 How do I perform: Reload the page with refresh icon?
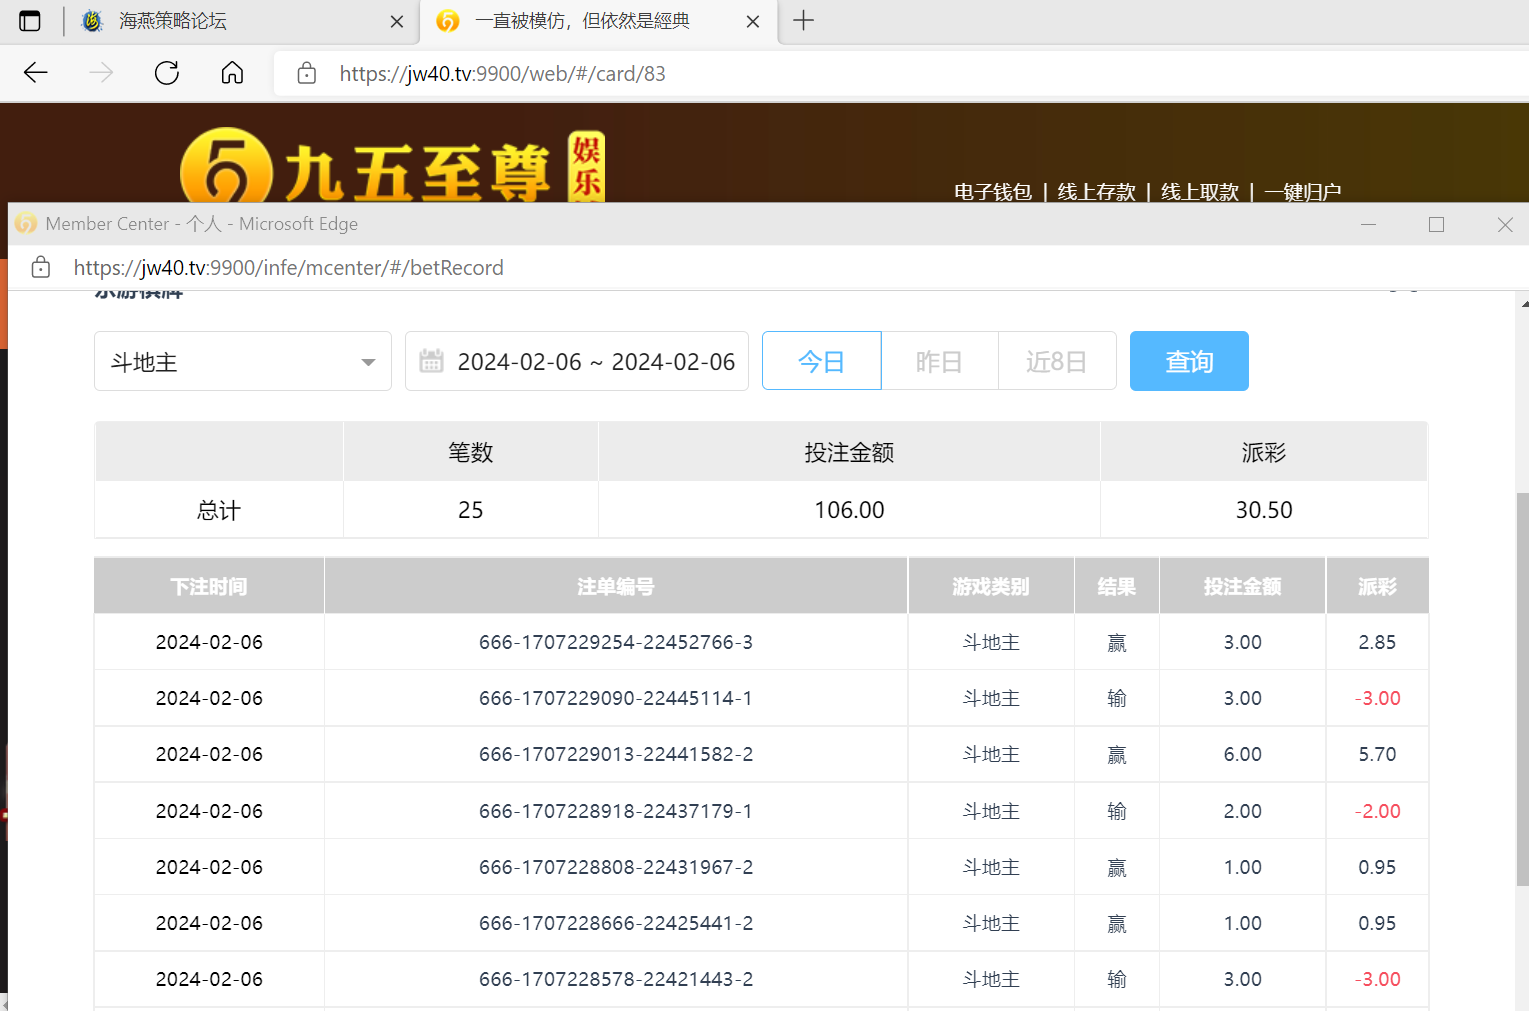click(x=167, y=73)
